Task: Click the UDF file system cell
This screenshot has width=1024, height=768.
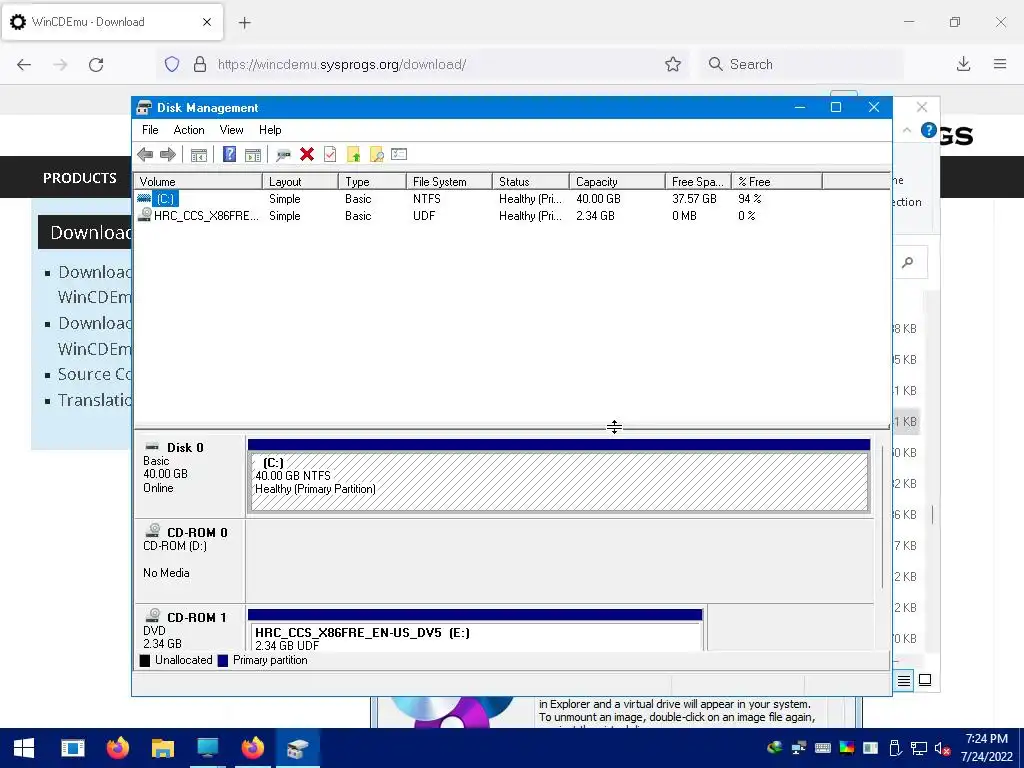Action: coord(424,216)
